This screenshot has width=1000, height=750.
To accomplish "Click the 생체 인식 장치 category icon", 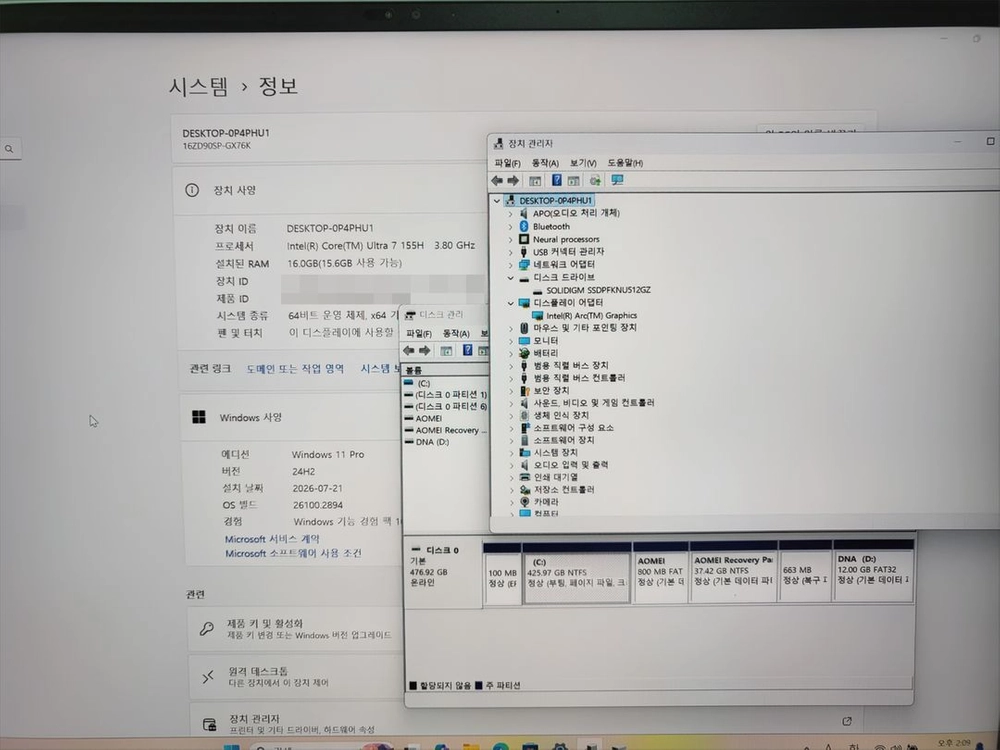I will [x=524, y=415].
